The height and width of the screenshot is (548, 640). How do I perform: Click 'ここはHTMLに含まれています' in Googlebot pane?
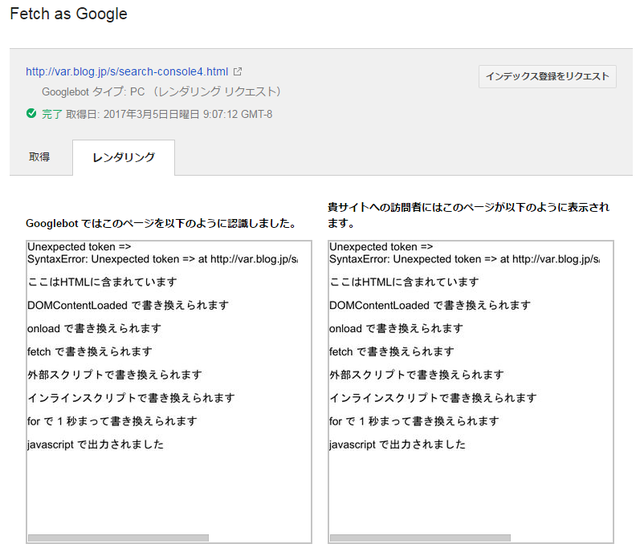click(x=102, y=282)
